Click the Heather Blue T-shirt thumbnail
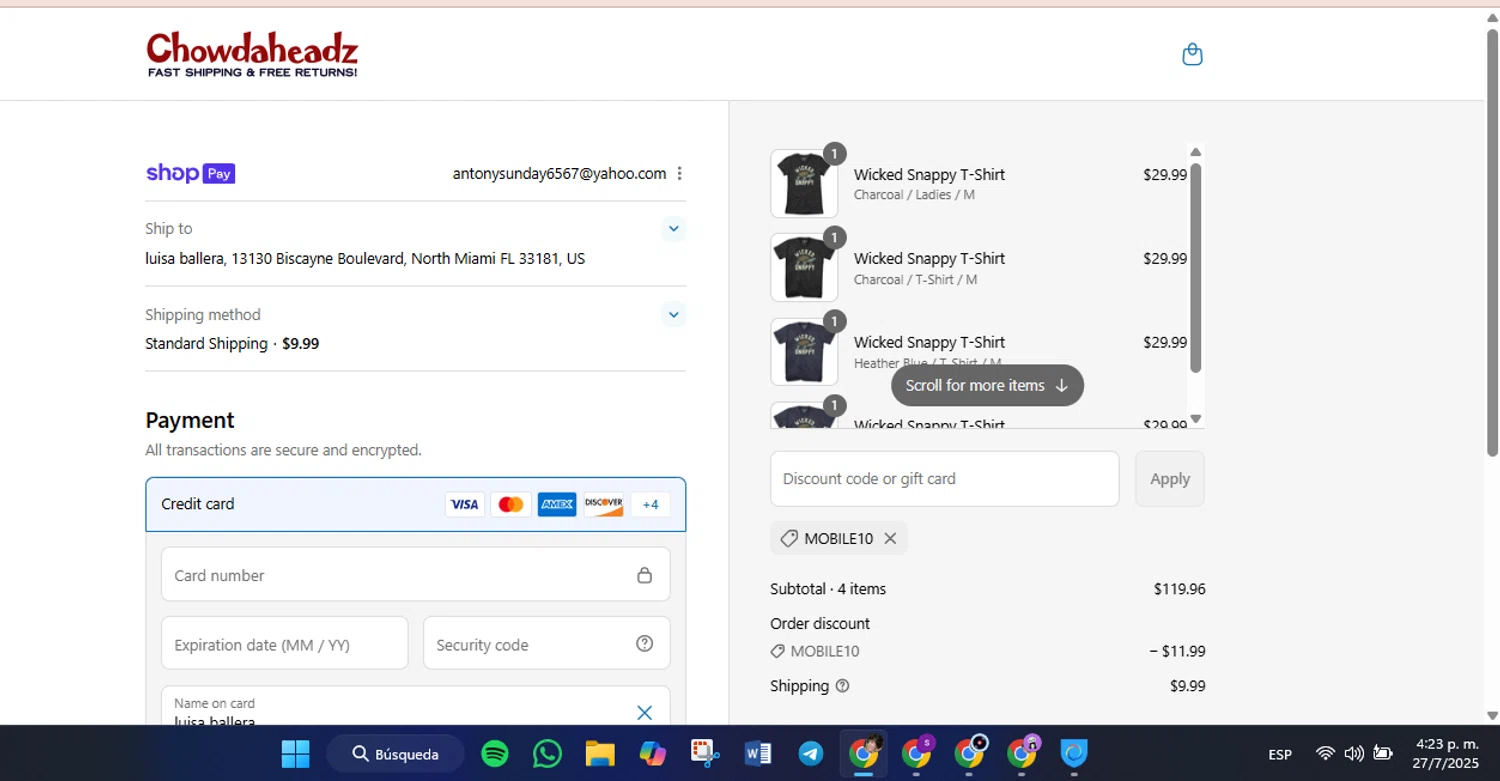Viewport: 1500px width, 781px height. (x=804, y=352)
